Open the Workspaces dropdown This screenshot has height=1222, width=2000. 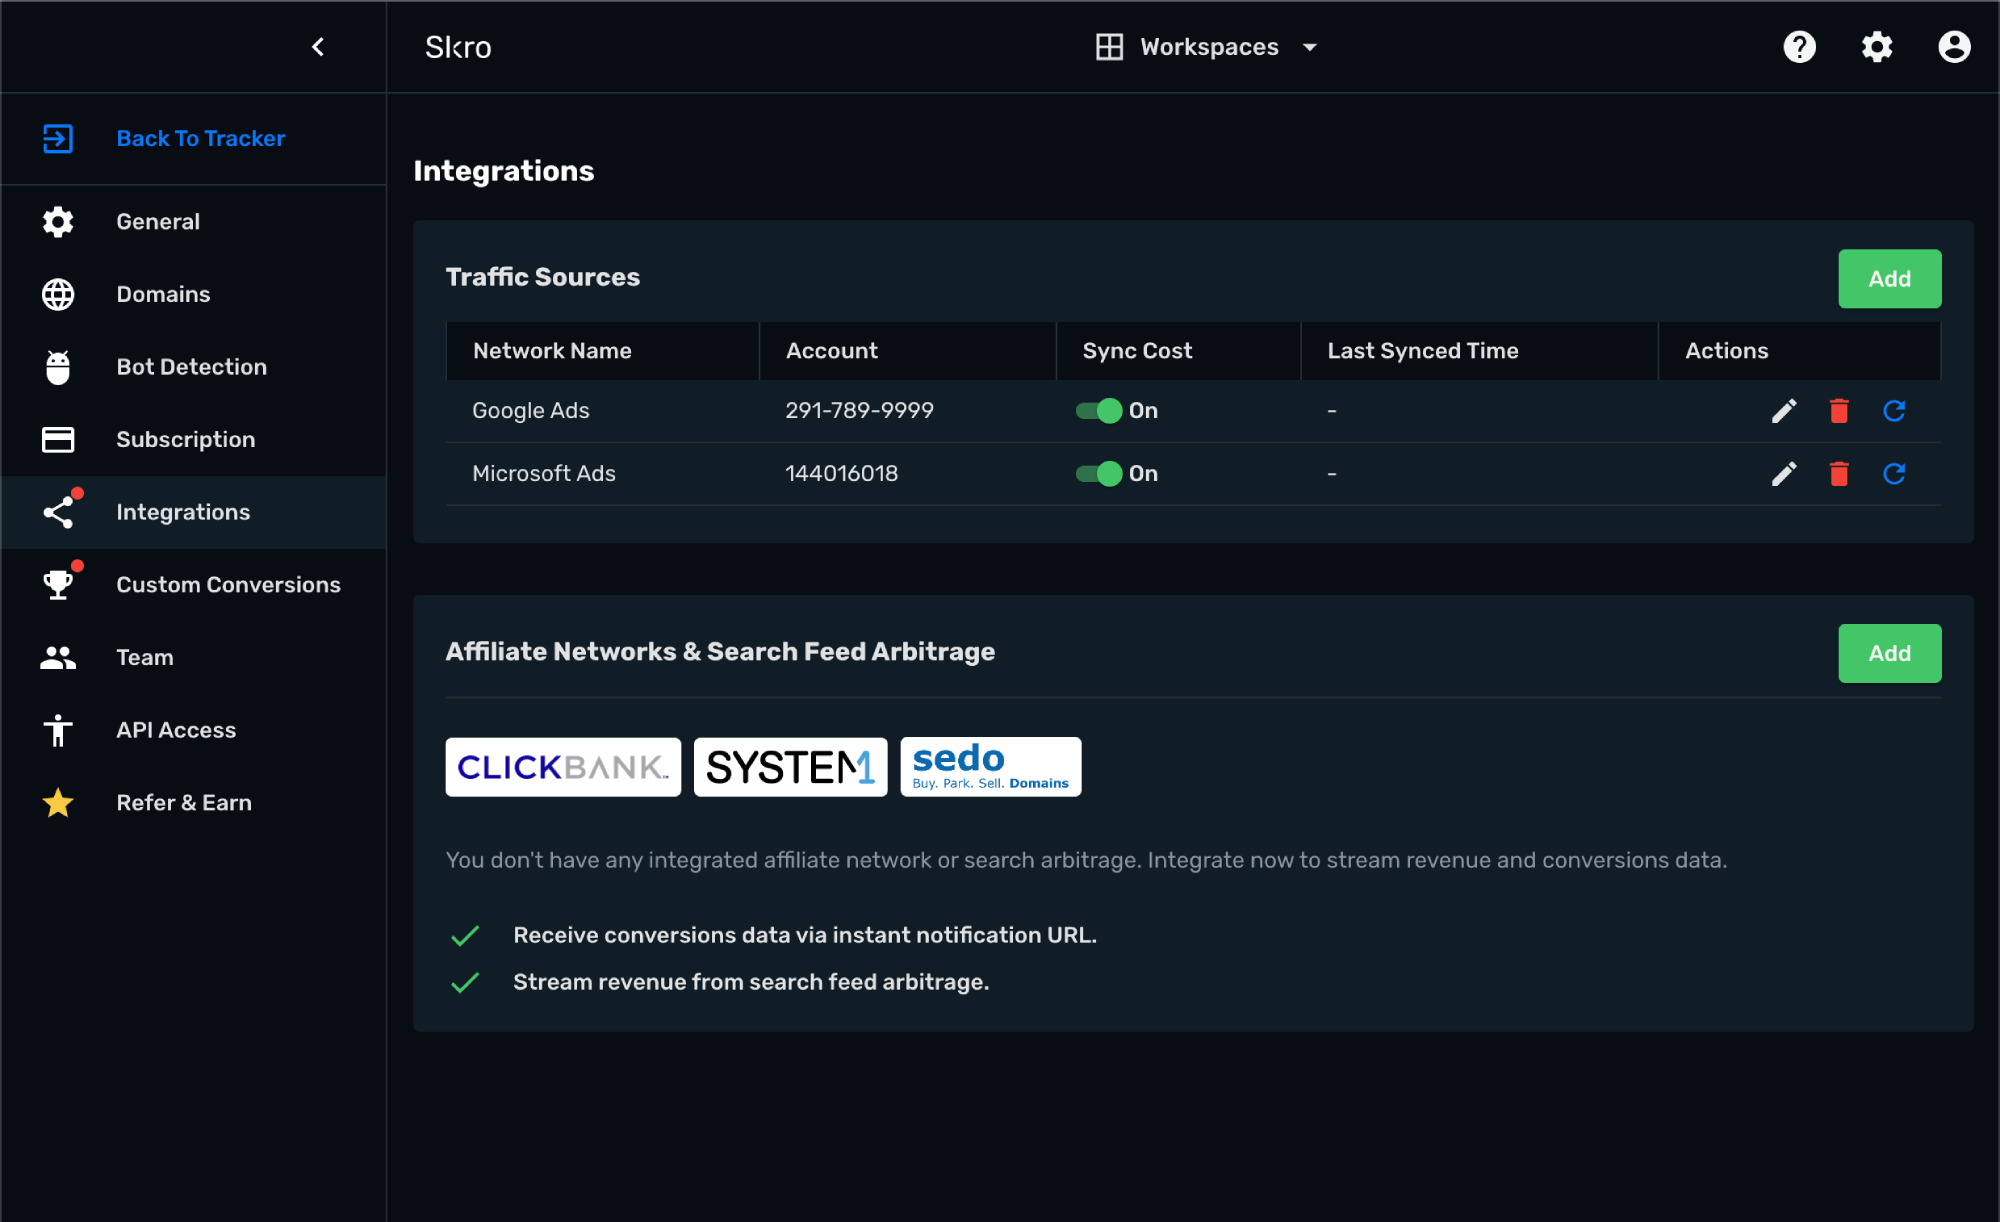pos(1208,47)
